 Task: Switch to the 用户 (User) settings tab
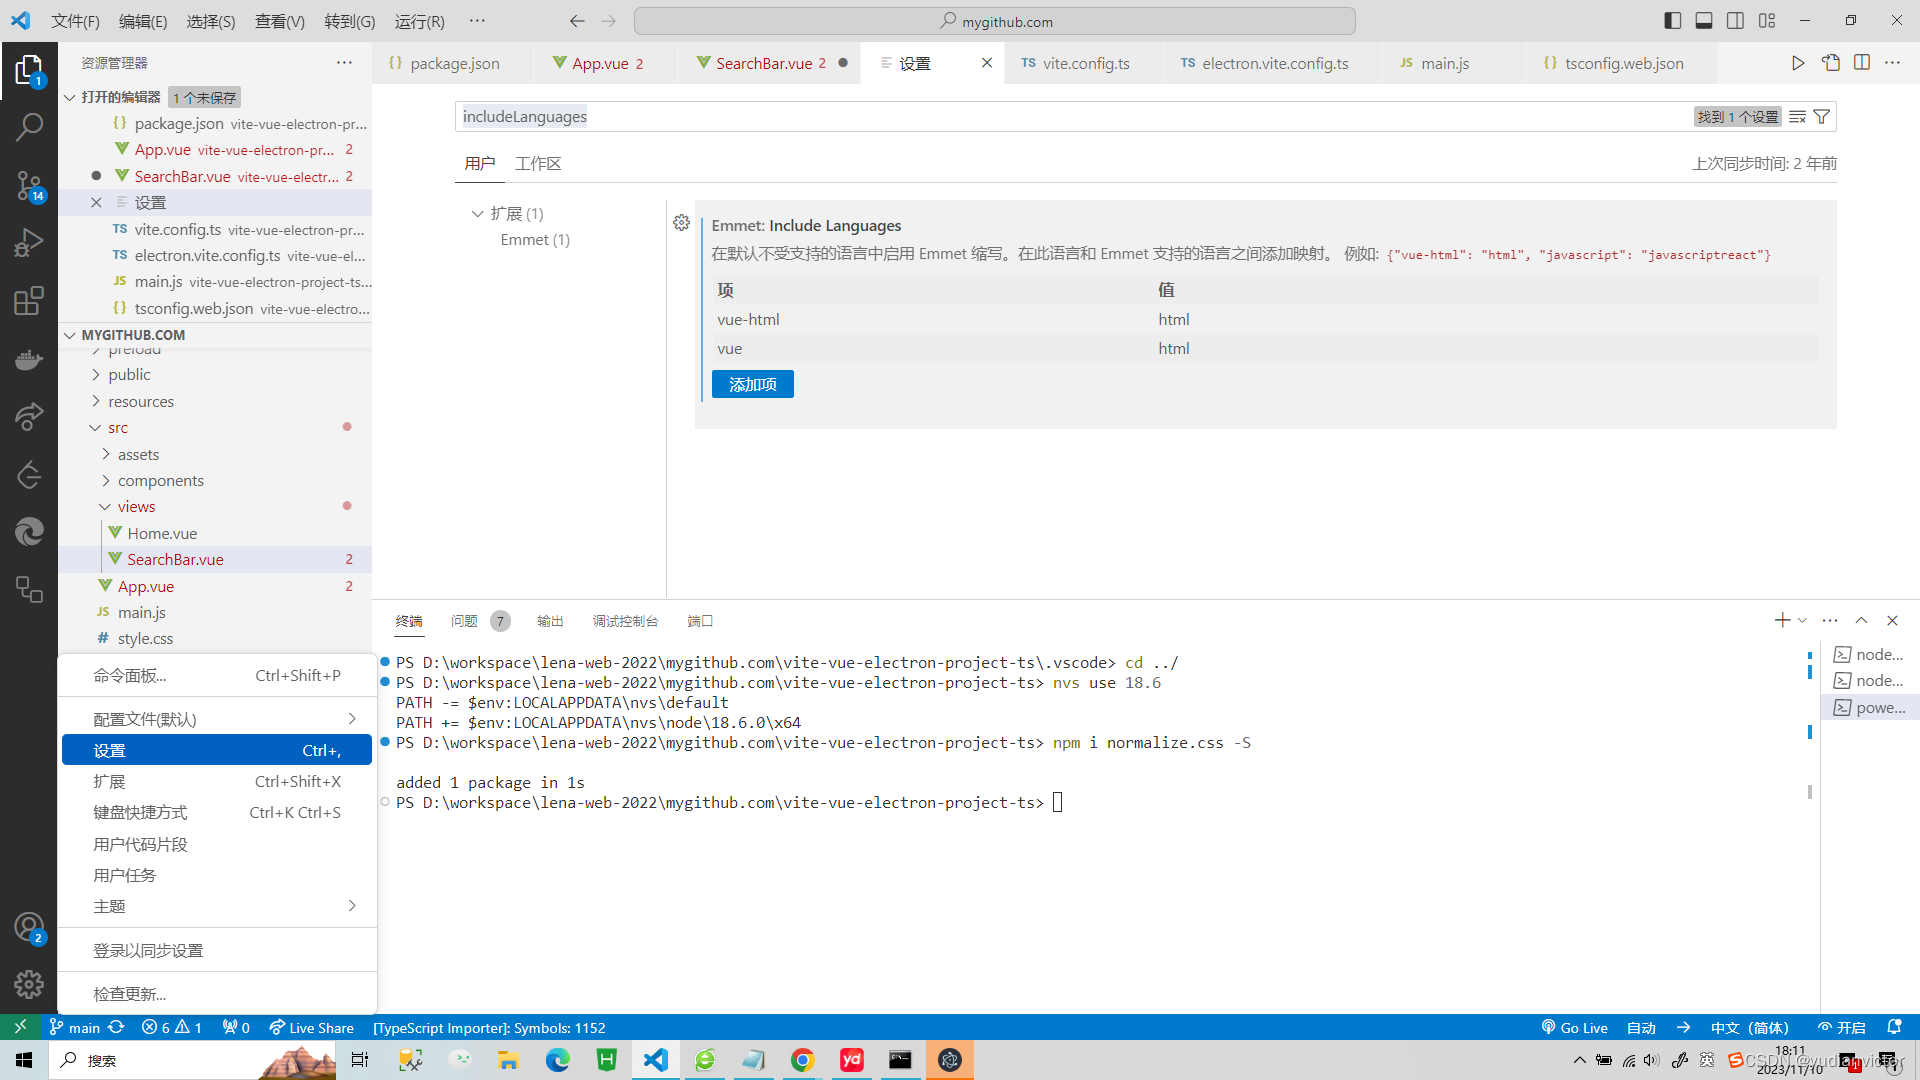click(480, 162)
